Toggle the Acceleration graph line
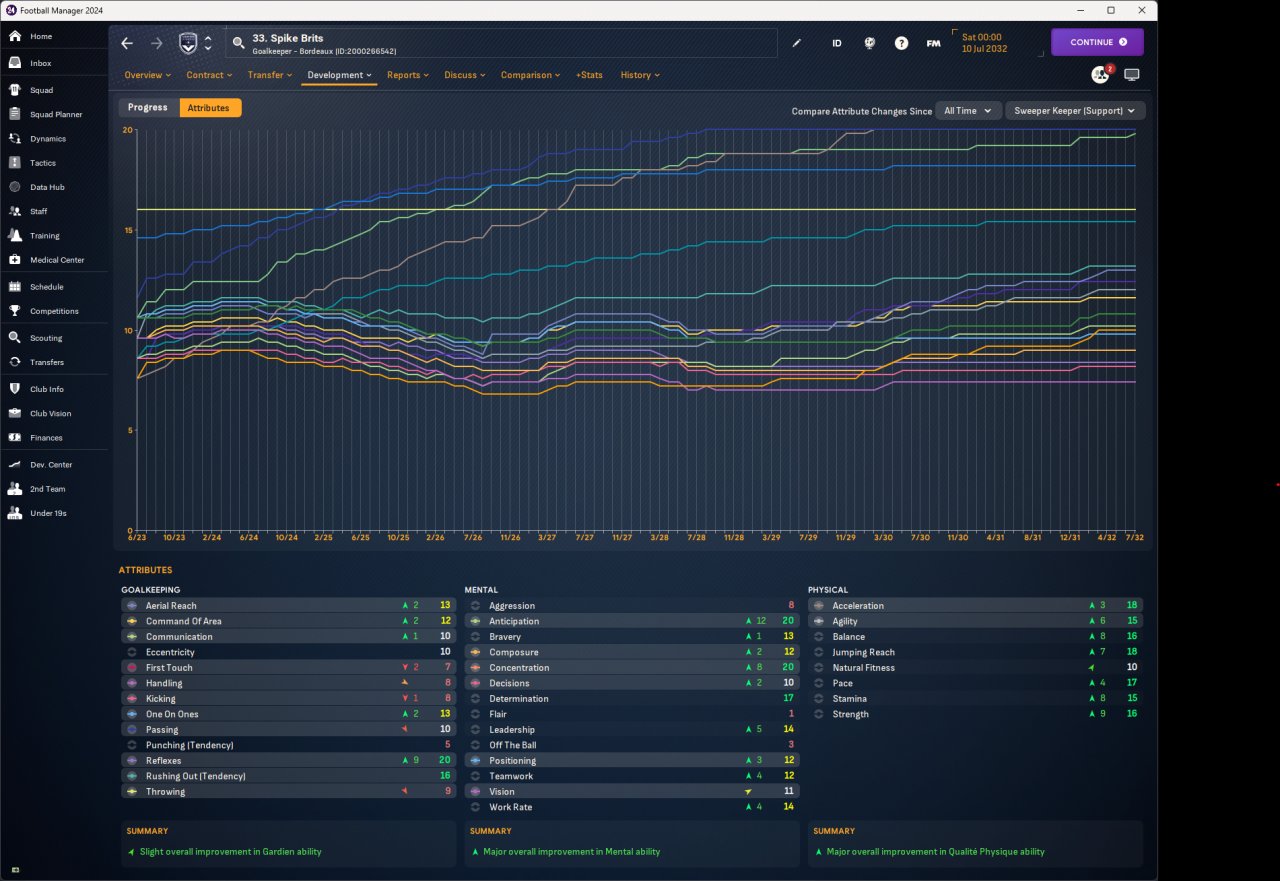The width and height of the screenshot is (1280, 881). pos(818,606)
